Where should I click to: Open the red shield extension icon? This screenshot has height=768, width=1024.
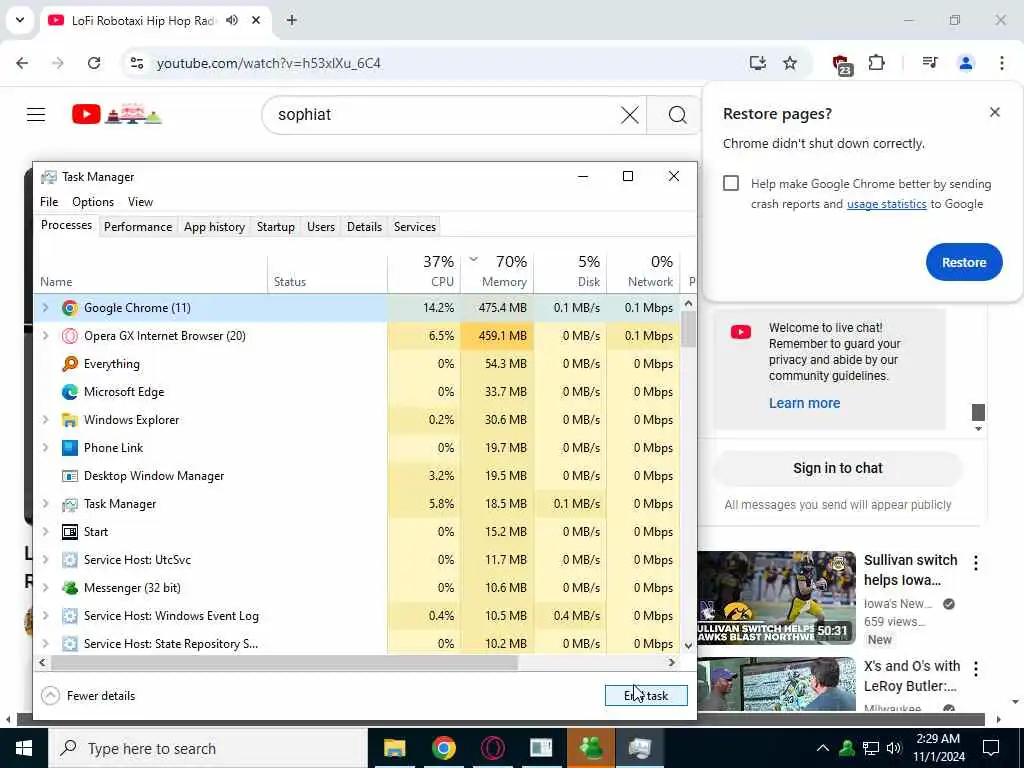click(842, 65)
